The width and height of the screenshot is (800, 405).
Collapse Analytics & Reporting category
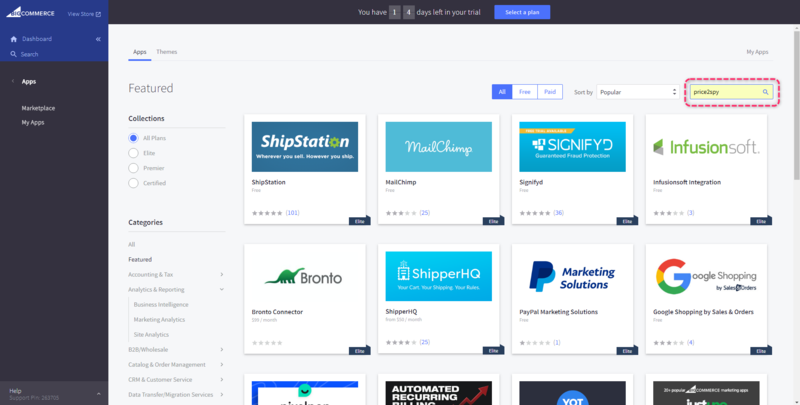pyautogui.click(x=221, y=290)
